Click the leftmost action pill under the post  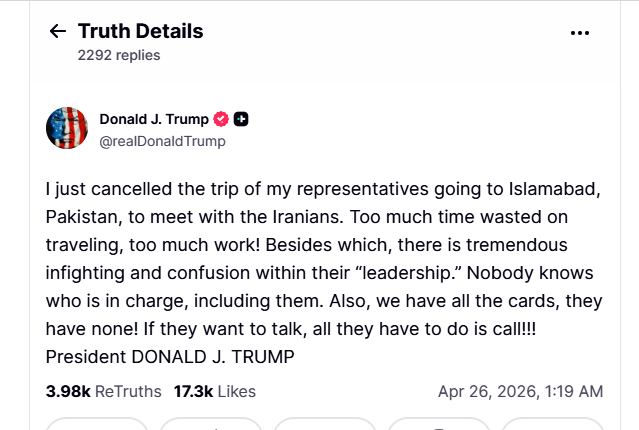tap(97, 424)
